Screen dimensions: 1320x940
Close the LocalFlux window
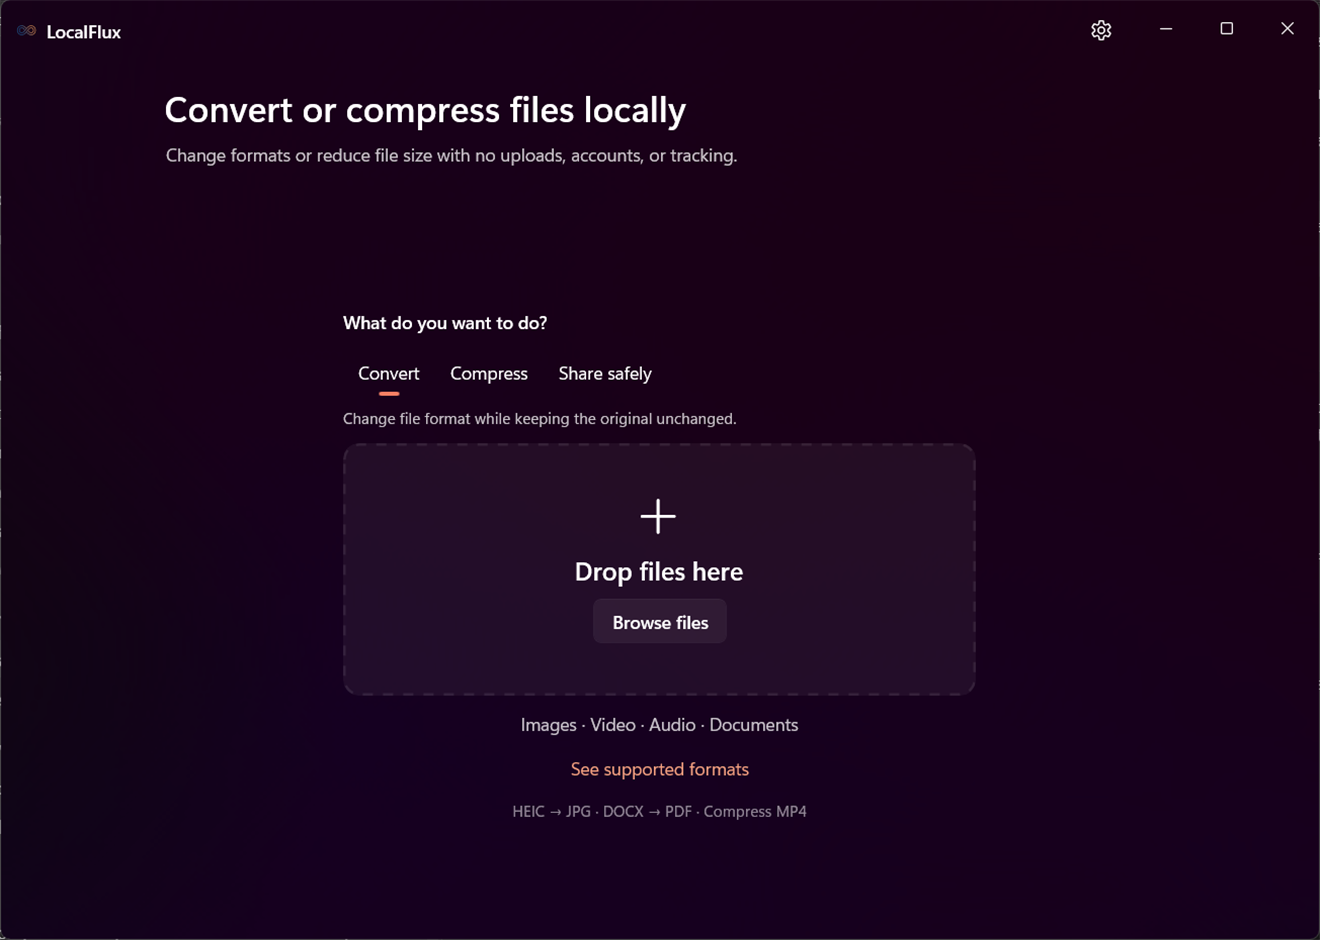[1287, 29]
